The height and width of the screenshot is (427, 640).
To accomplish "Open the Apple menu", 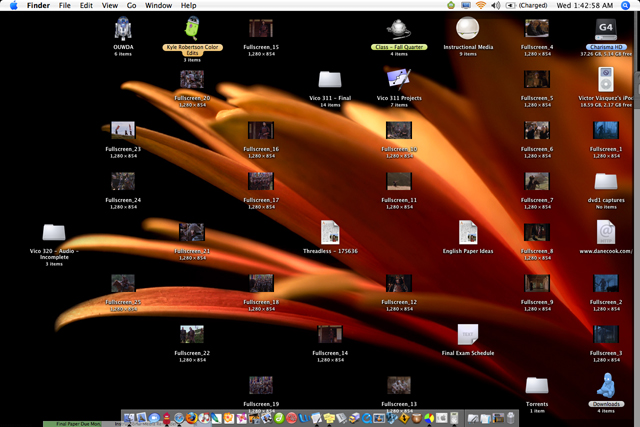I will point(12,6).
